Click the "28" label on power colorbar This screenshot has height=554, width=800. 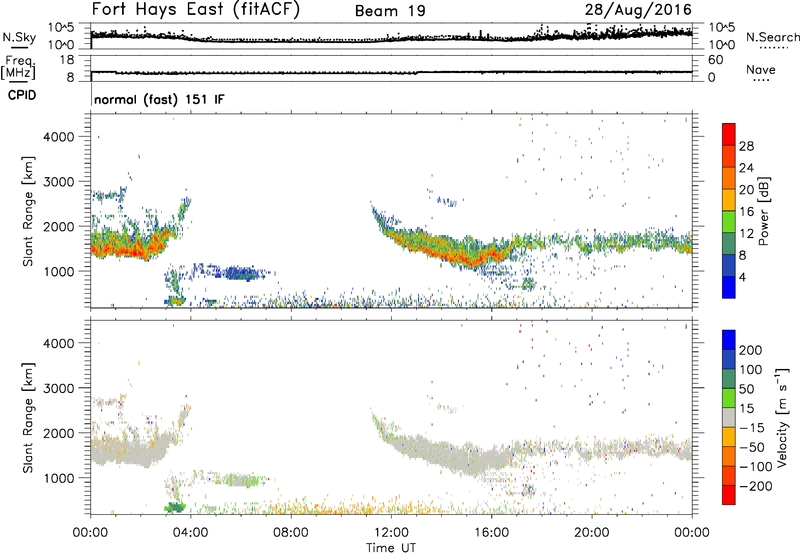[x=746, y=146]
